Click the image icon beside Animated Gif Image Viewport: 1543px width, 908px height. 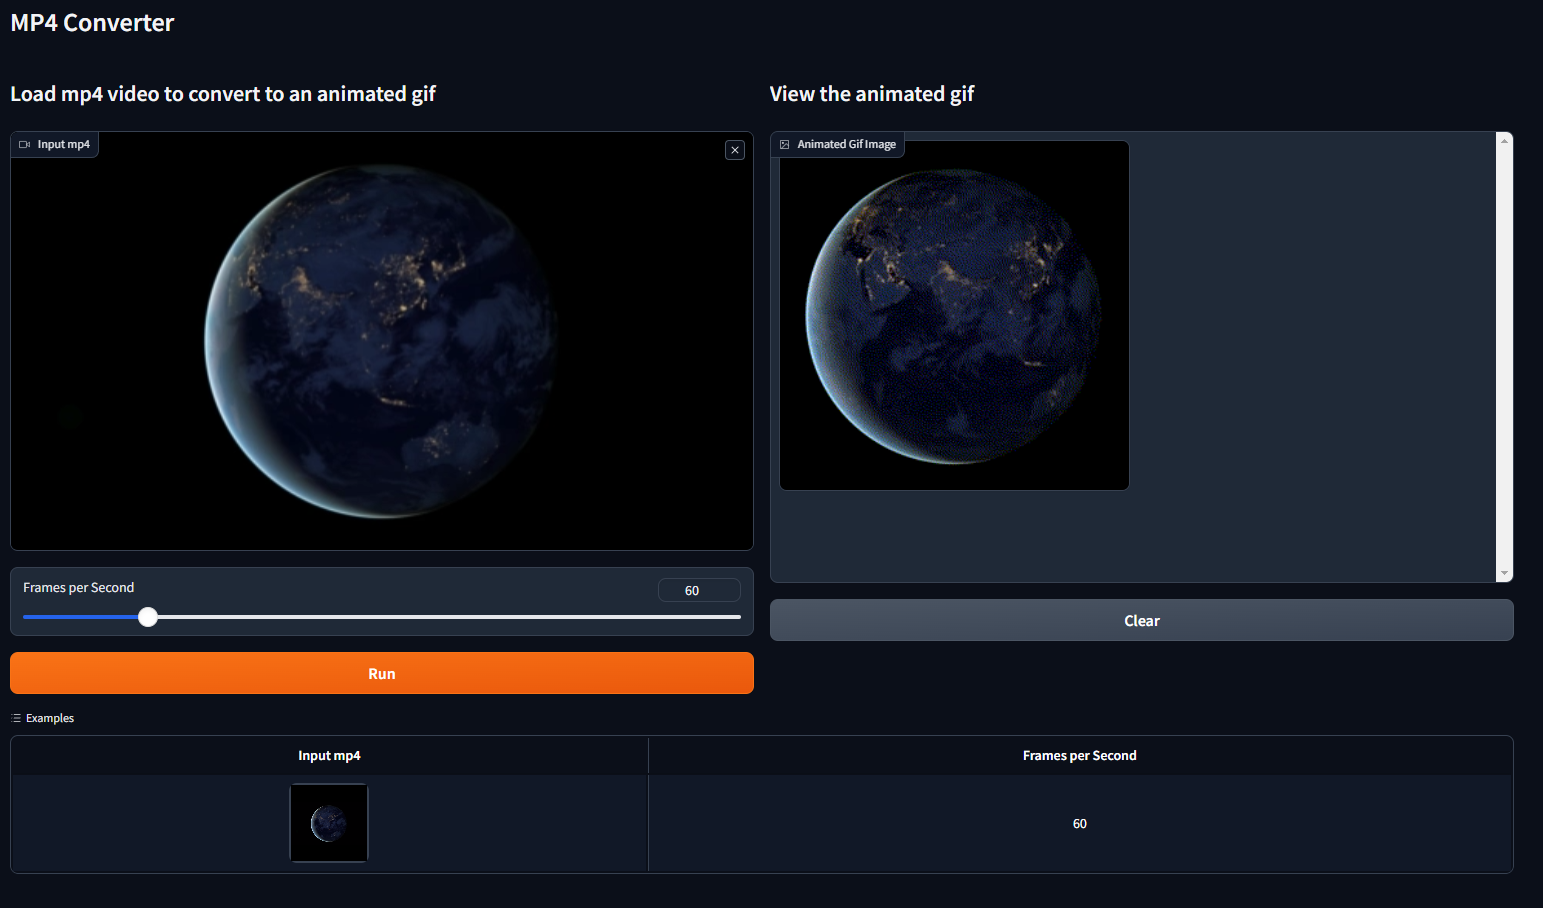pos(785,145)
